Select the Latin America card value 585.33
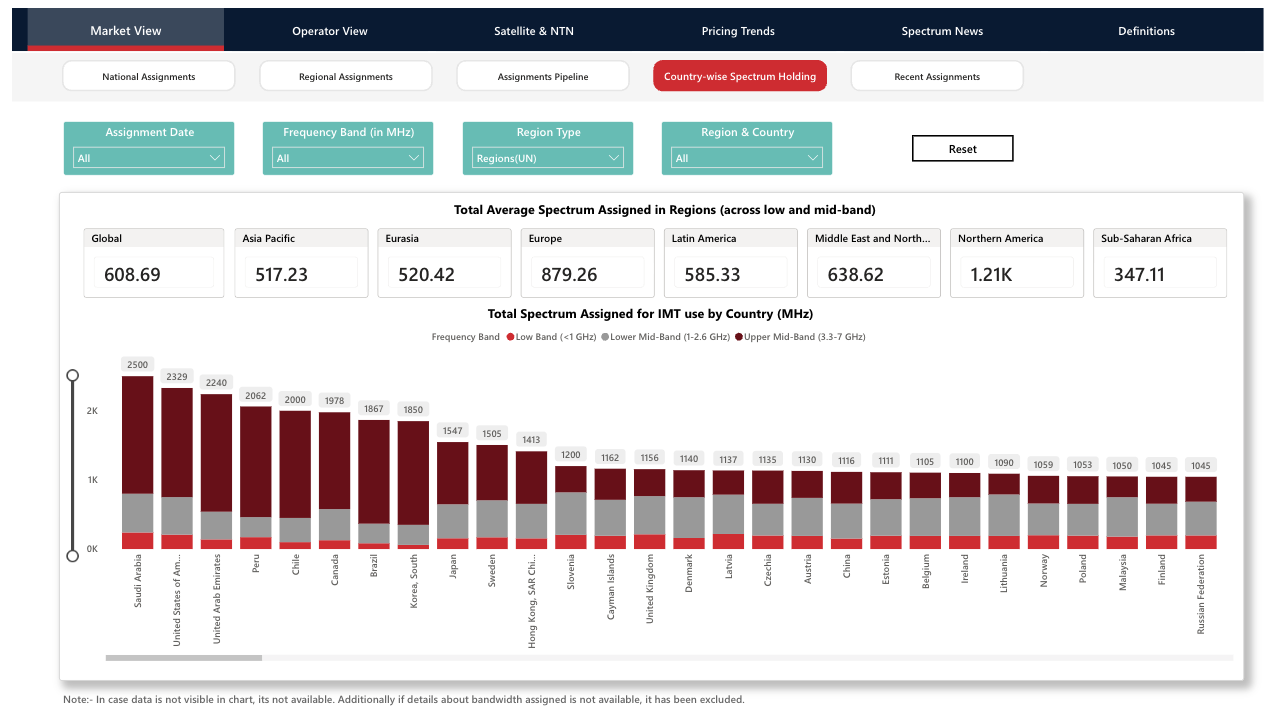The width and height of the screenshot is (1272, 716). point(712,274)
